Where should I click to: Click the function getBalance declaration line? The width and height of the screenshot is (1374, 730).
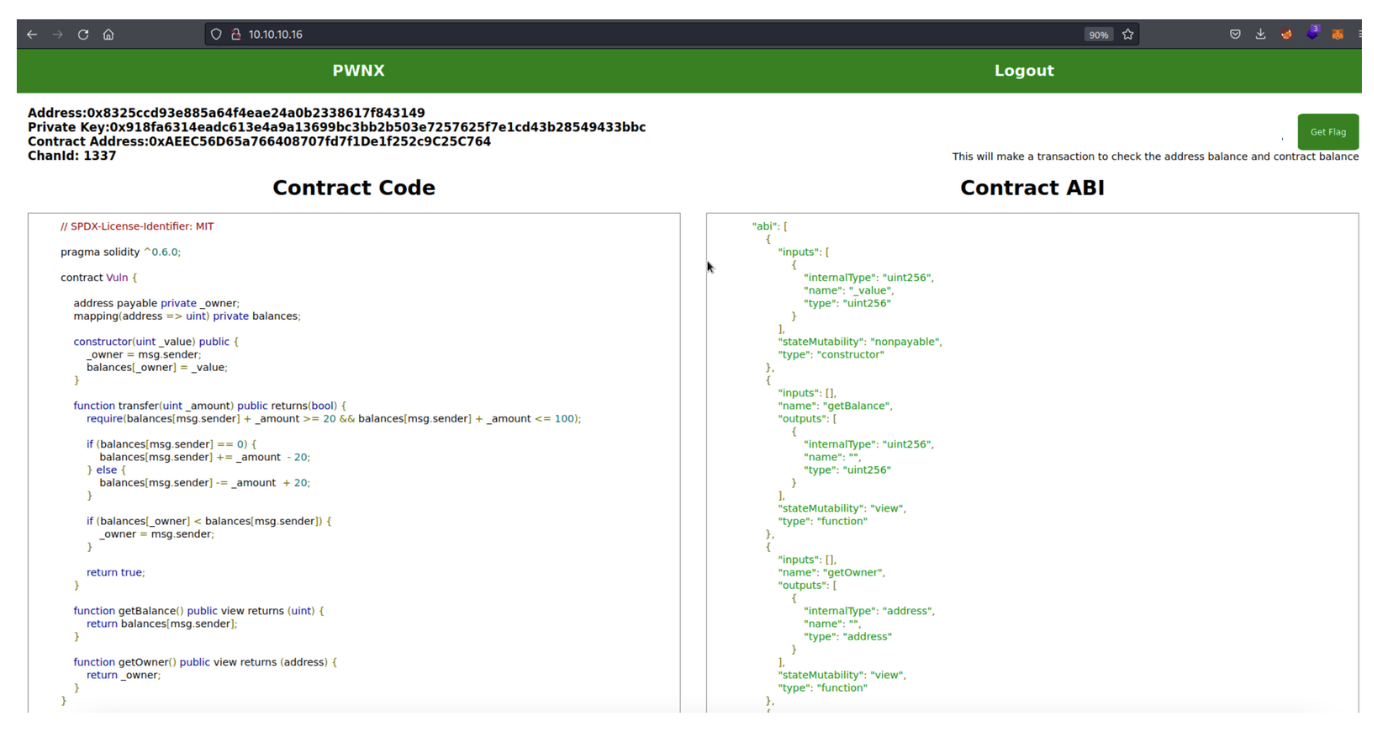199,611
